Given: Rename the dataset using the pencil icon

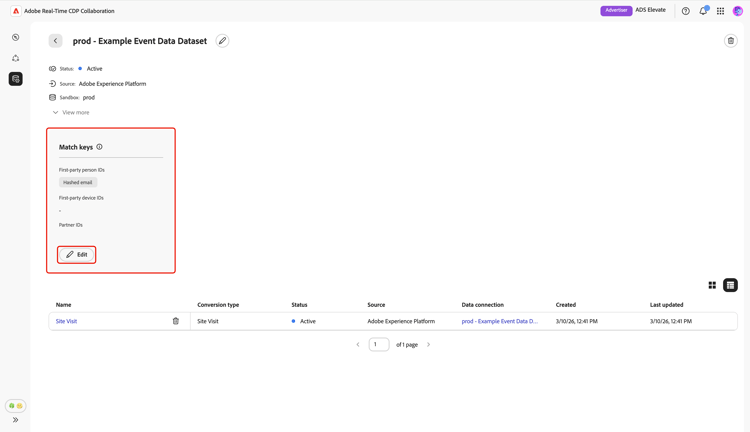Looking at the screenshot, I should pyautogui.click(x=222, y=41).
